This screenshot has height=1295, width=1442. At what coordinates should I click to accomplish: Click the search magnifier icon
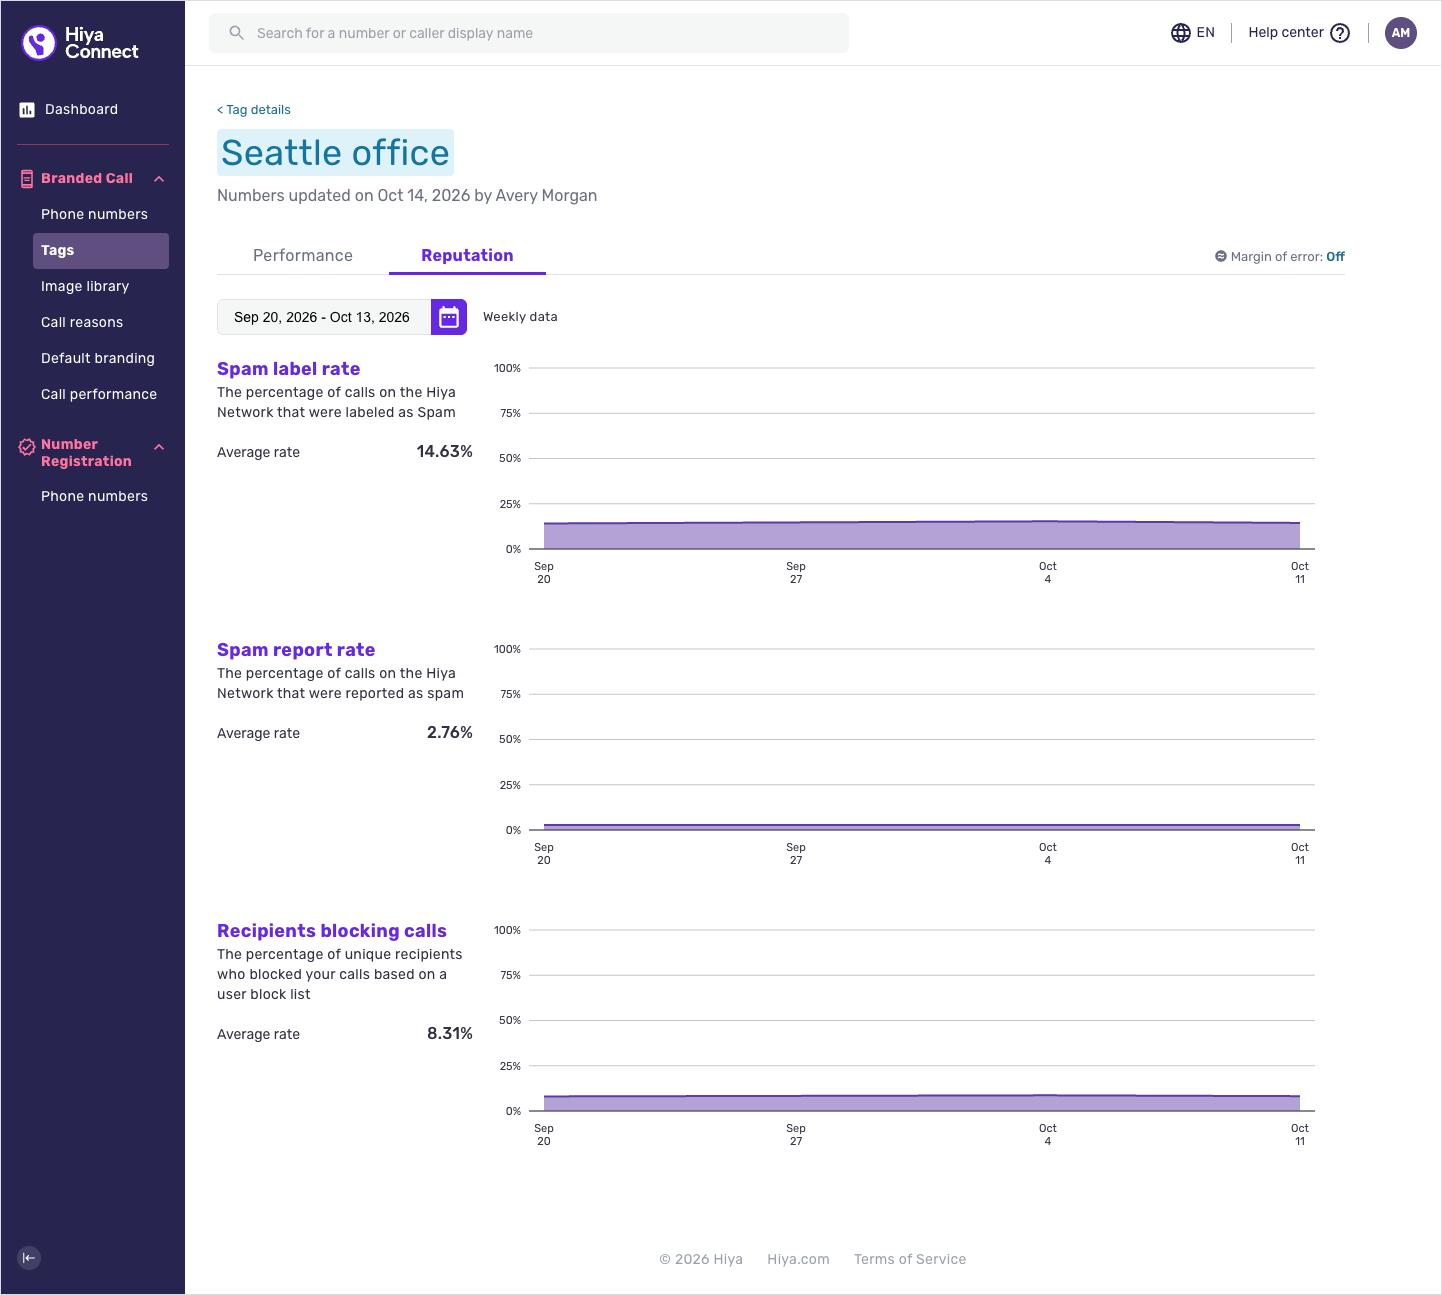pyautogui.click(x=237, y=33)
